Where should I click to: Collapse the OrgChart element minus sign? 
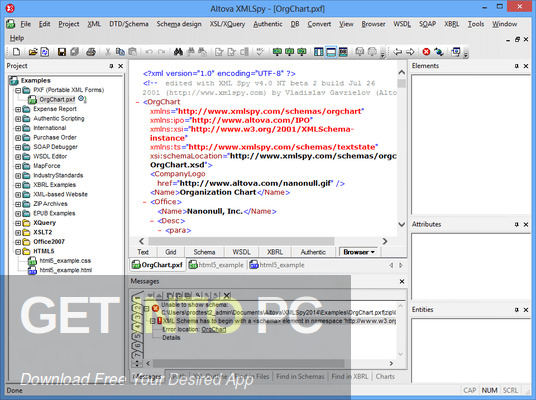coord(138,102)
